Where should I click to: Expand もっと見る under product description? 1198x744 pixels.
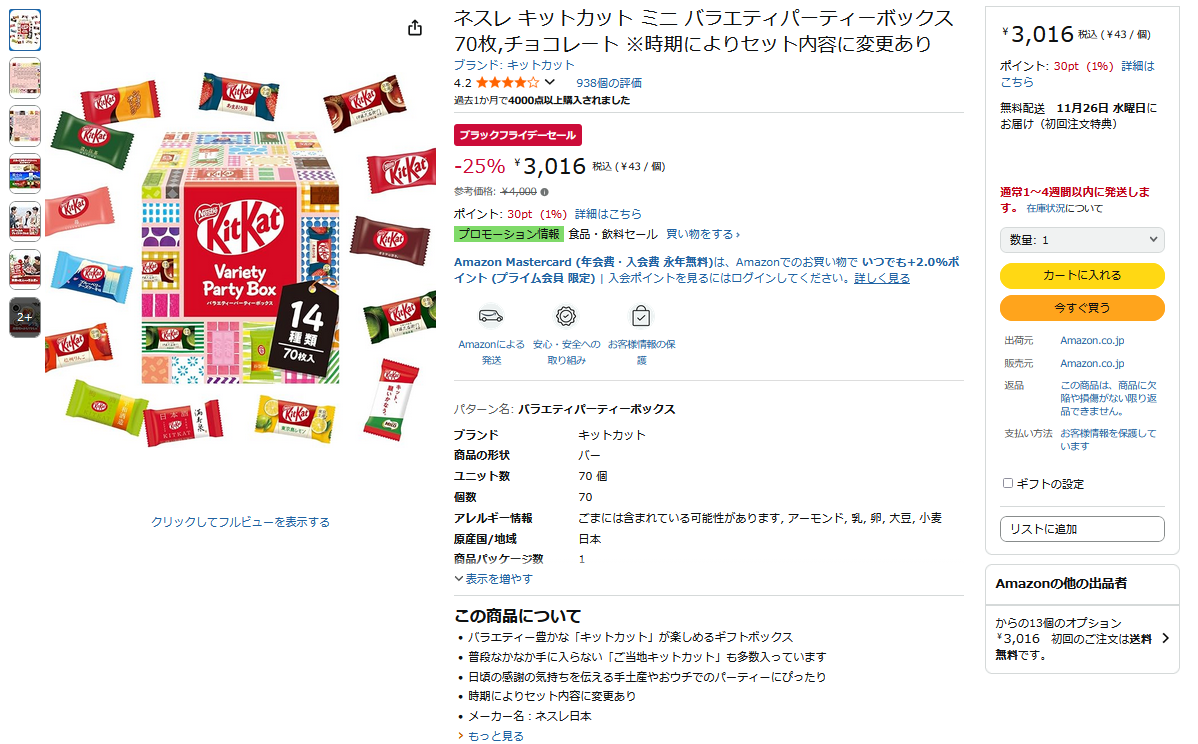click(491, 736)
